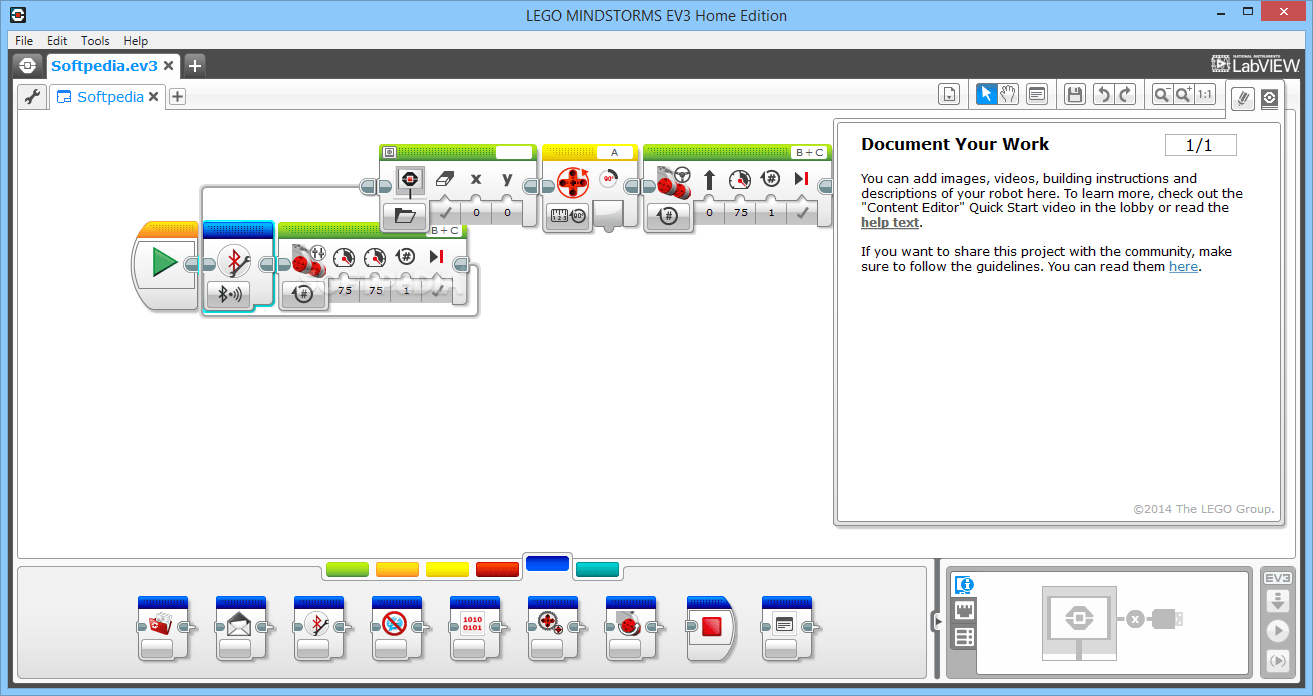1313x696 pixels.
Task: Toggle the Content Editor pencil button
Action: pos(1243,97)
